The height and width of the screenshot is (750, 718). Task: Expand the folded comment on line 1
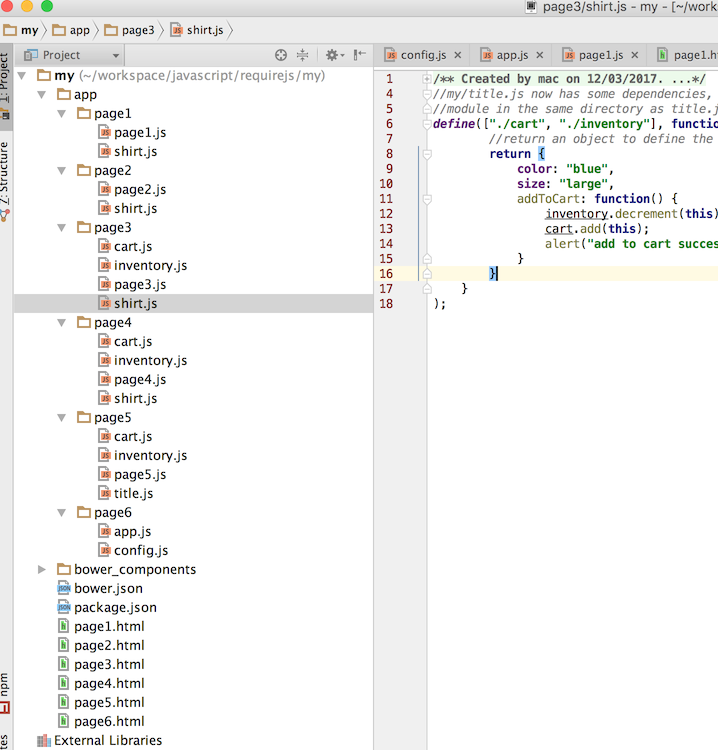(x=427, y=79)
